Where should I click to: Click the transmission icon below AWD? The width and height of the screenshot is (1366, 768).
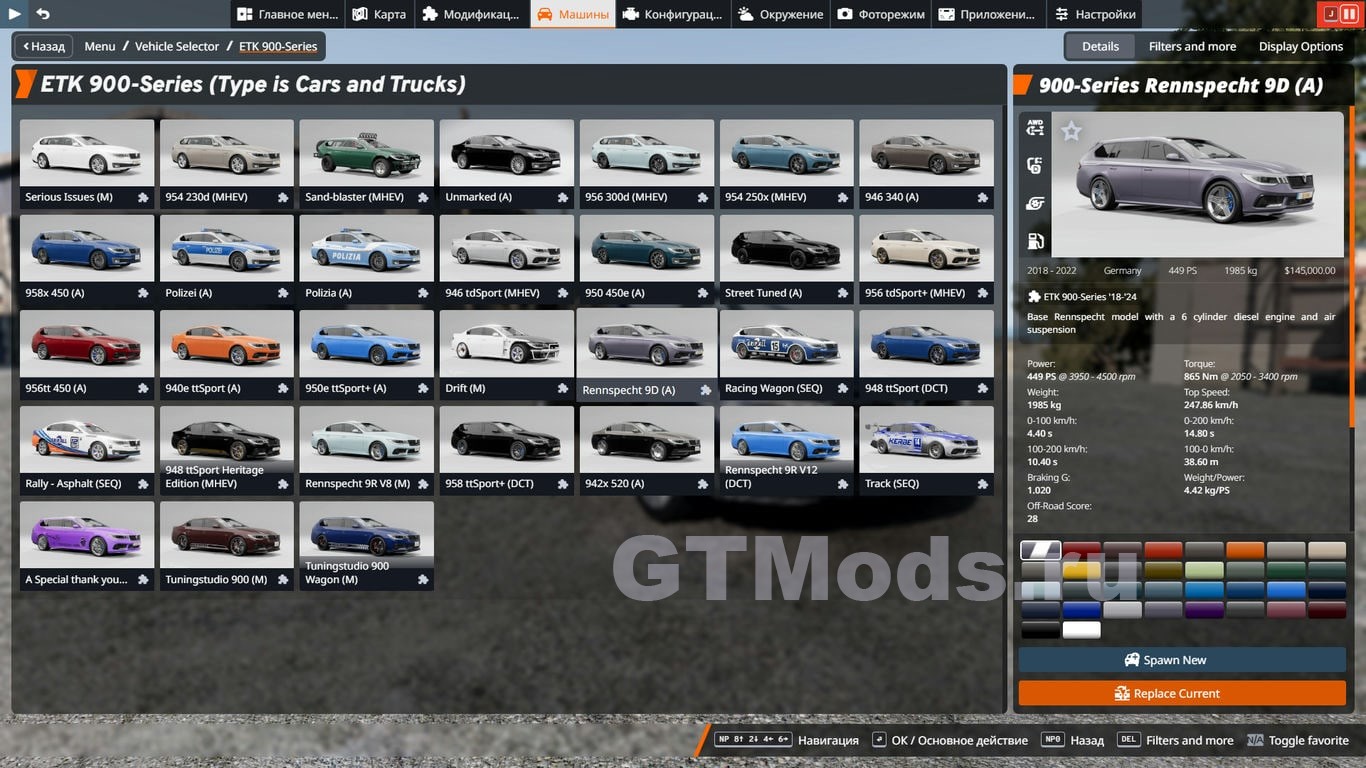coord(1035,166)
